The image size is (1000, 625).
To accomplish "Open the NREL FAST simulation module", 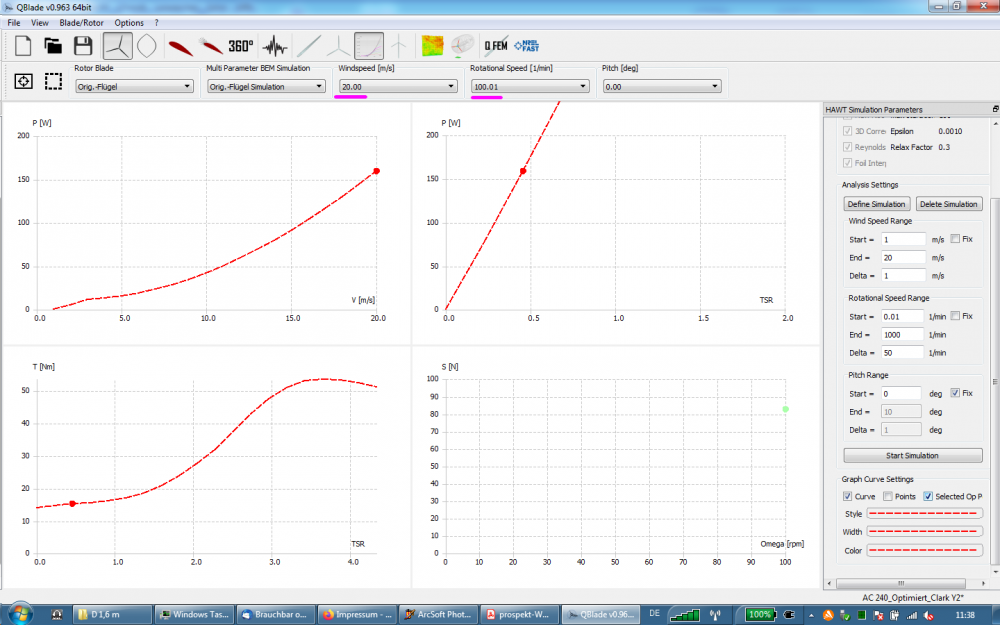I will pyautogui.click(x=527, y=45).
